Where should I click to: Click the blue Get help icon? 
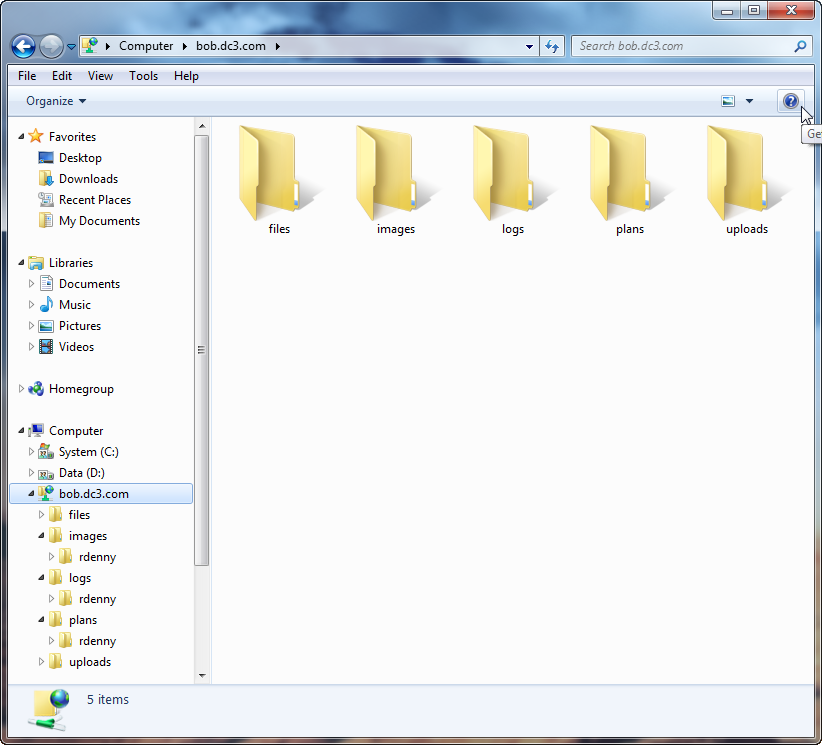pyautogui.click(x=791, y=101)
